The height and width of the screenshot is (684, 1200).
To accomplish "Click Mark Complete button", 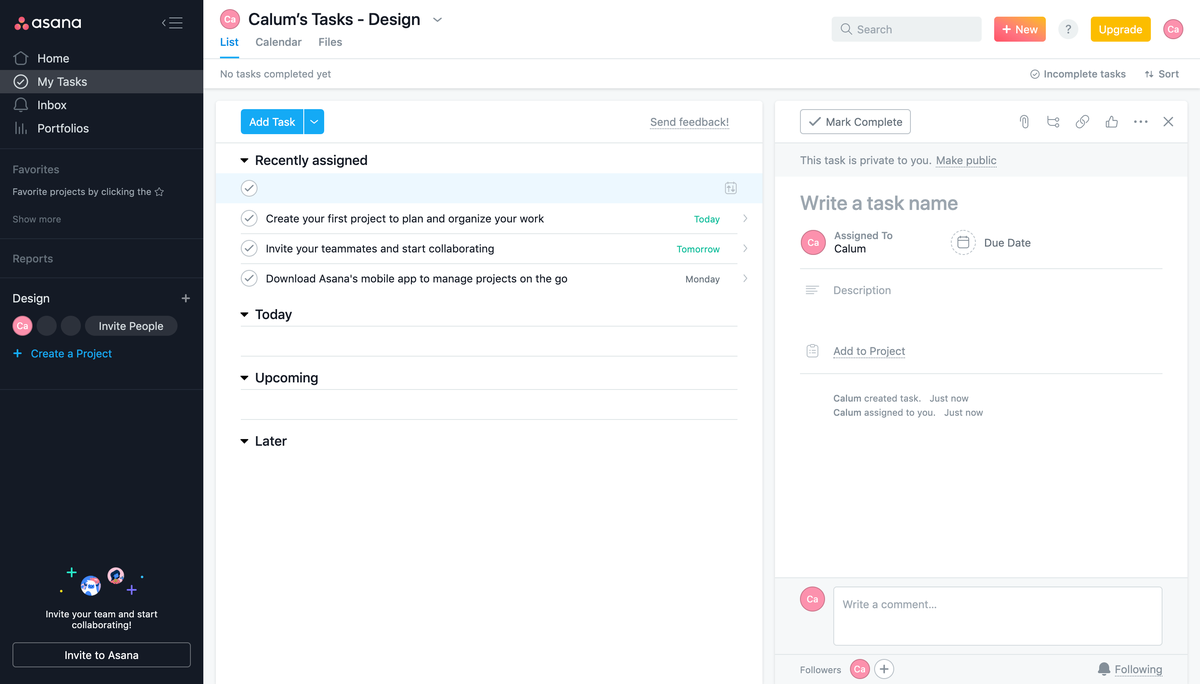I will (855, 122).
